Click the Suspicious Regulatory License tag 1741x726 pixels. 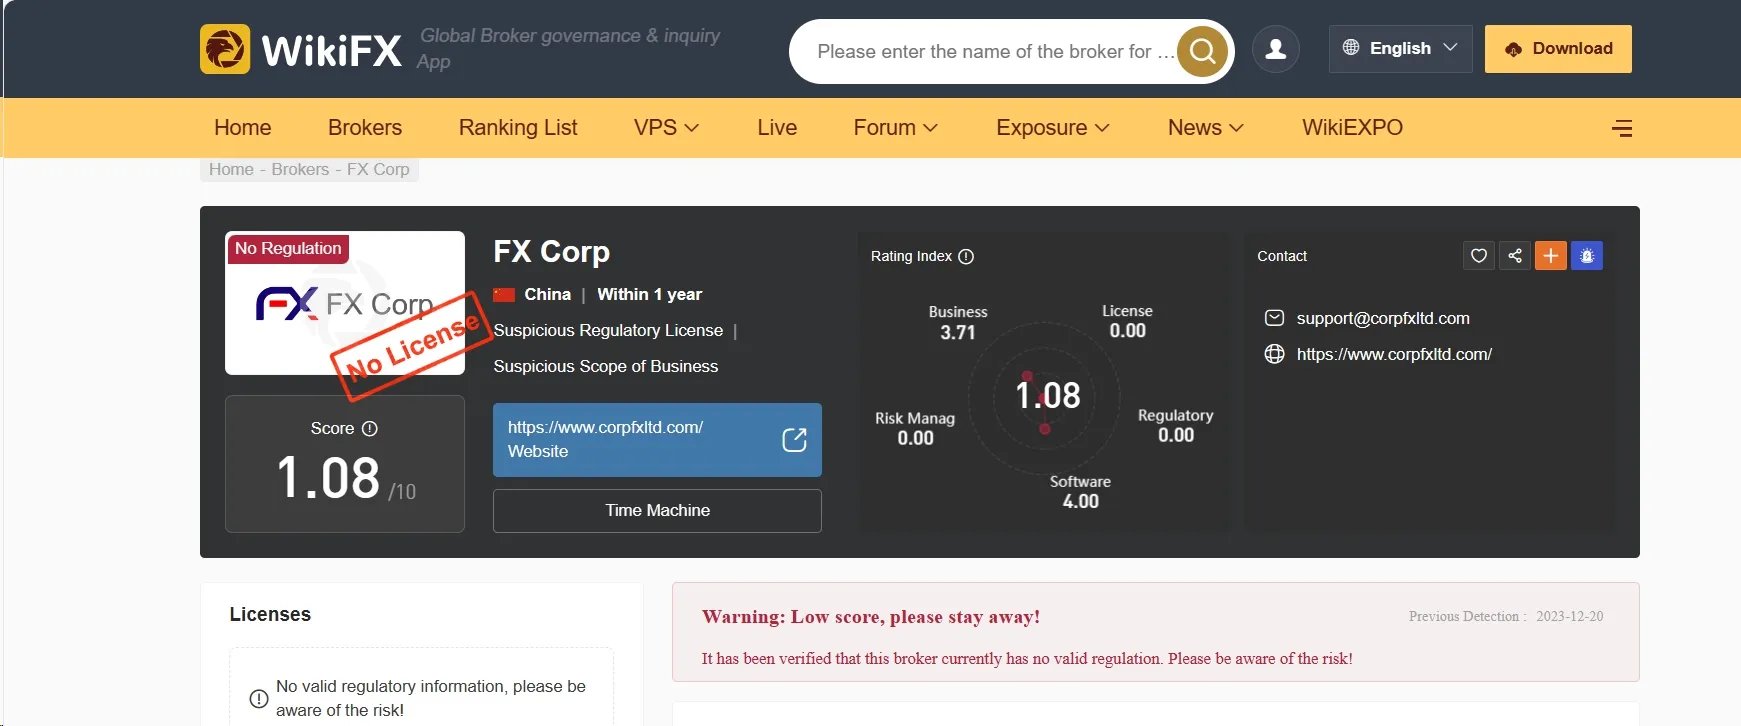point(608,330)
